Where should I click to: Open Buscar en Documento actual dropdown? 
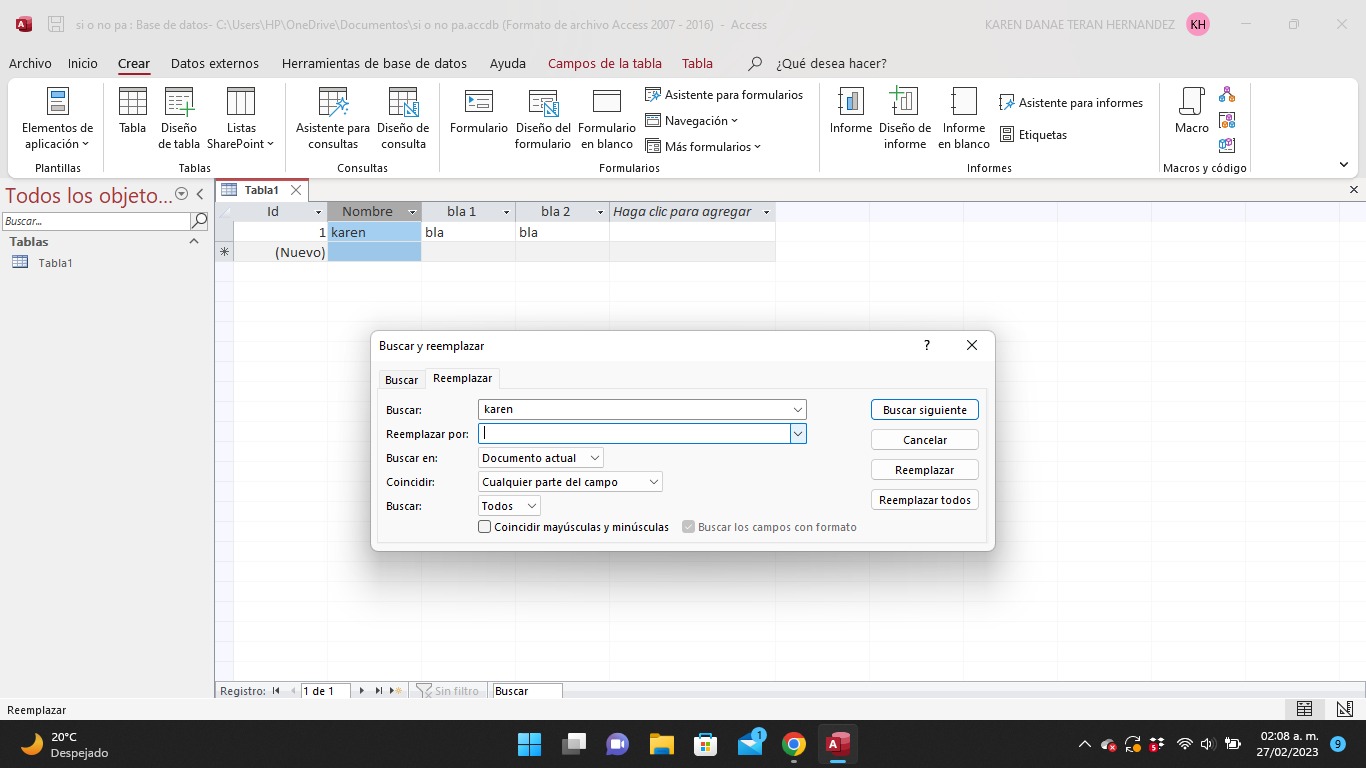click(x=595, y=458)
